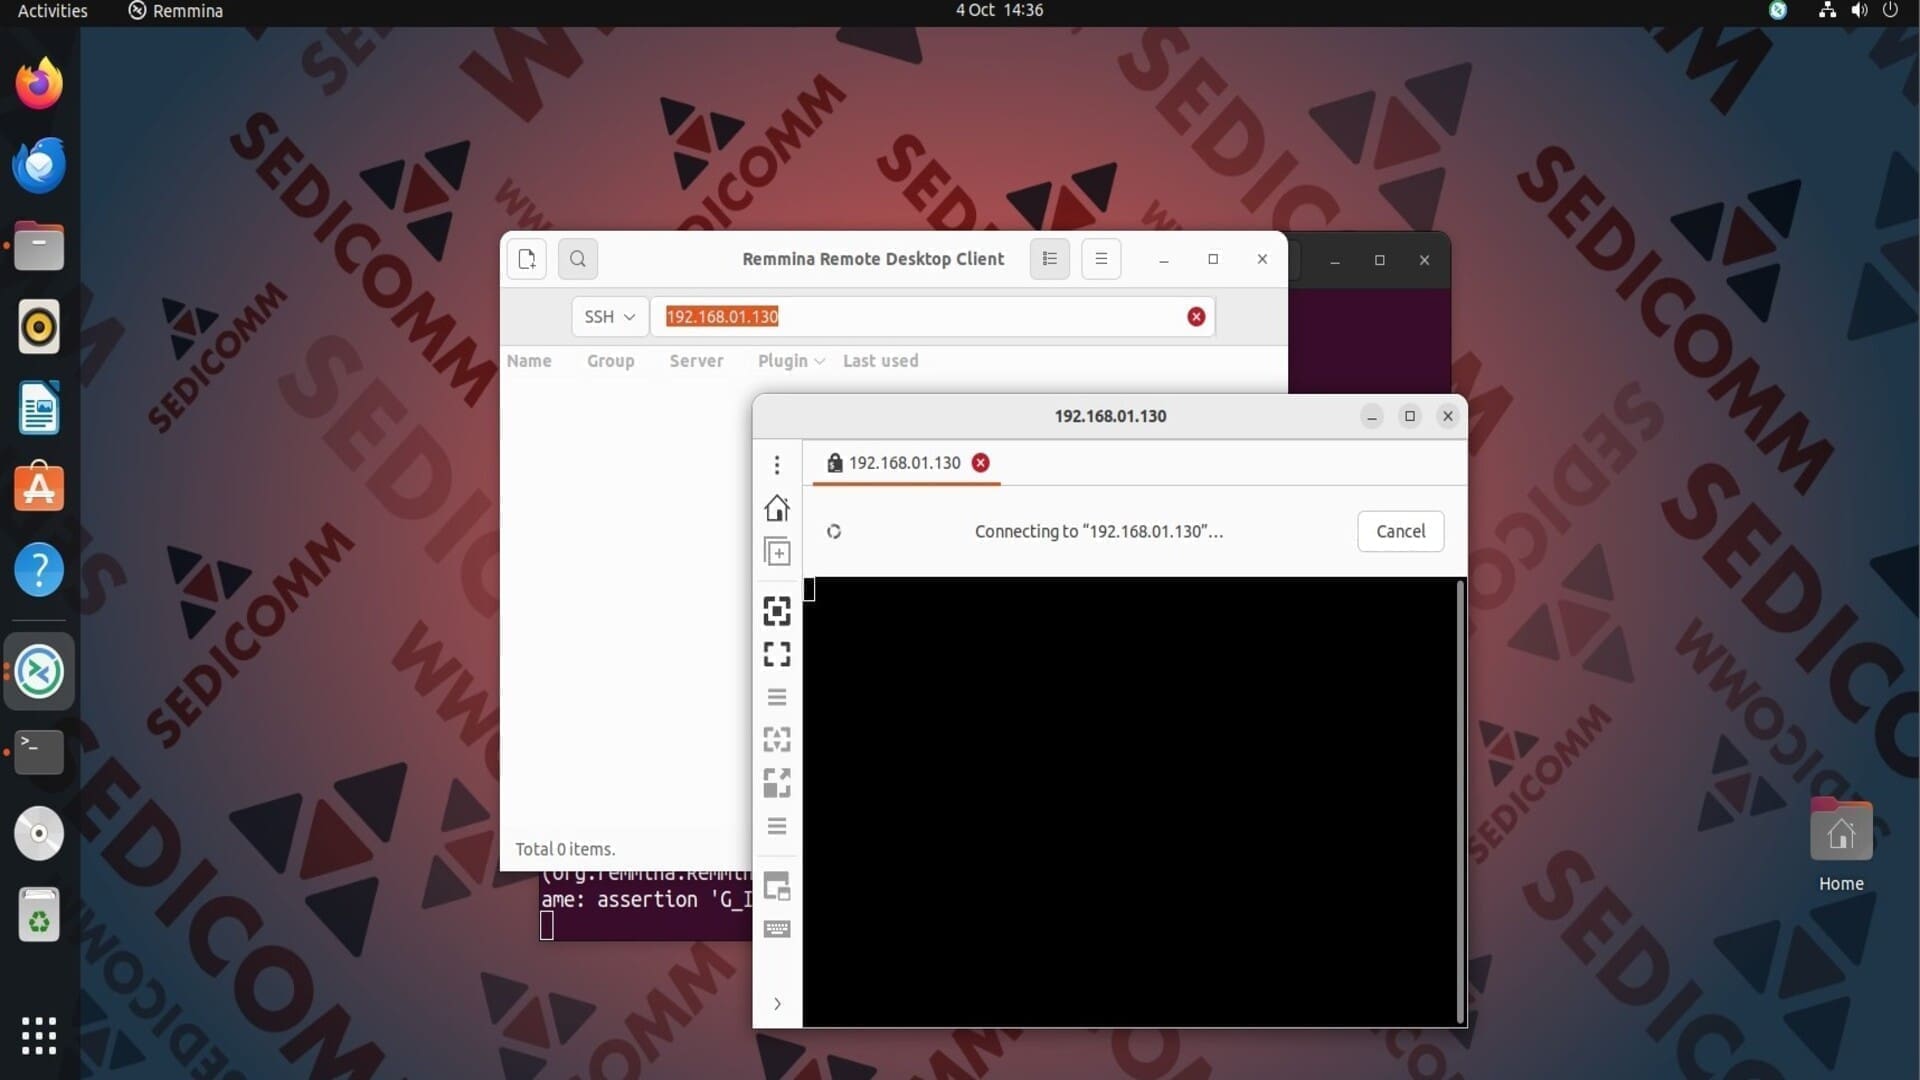Click the "Total 0 items." status text

tap(565, 849)
